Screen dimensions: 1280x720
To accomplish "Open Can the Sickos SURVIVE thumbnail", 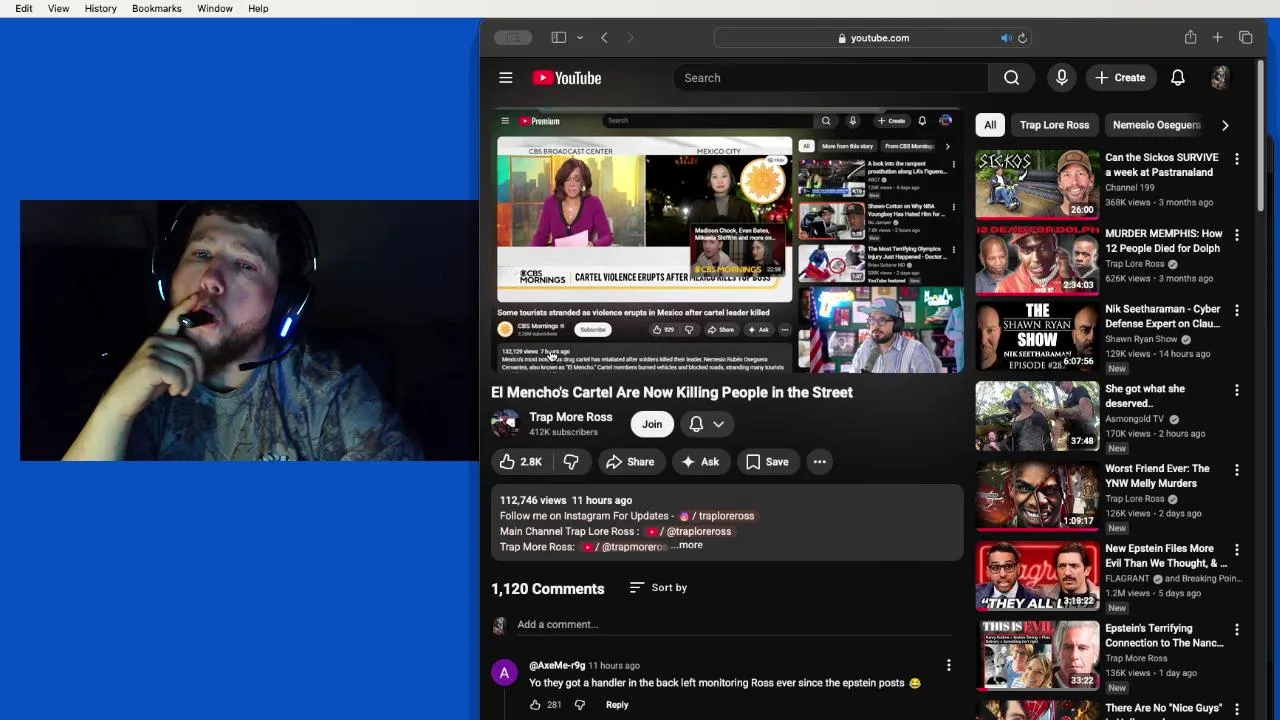I will 1037,184.
